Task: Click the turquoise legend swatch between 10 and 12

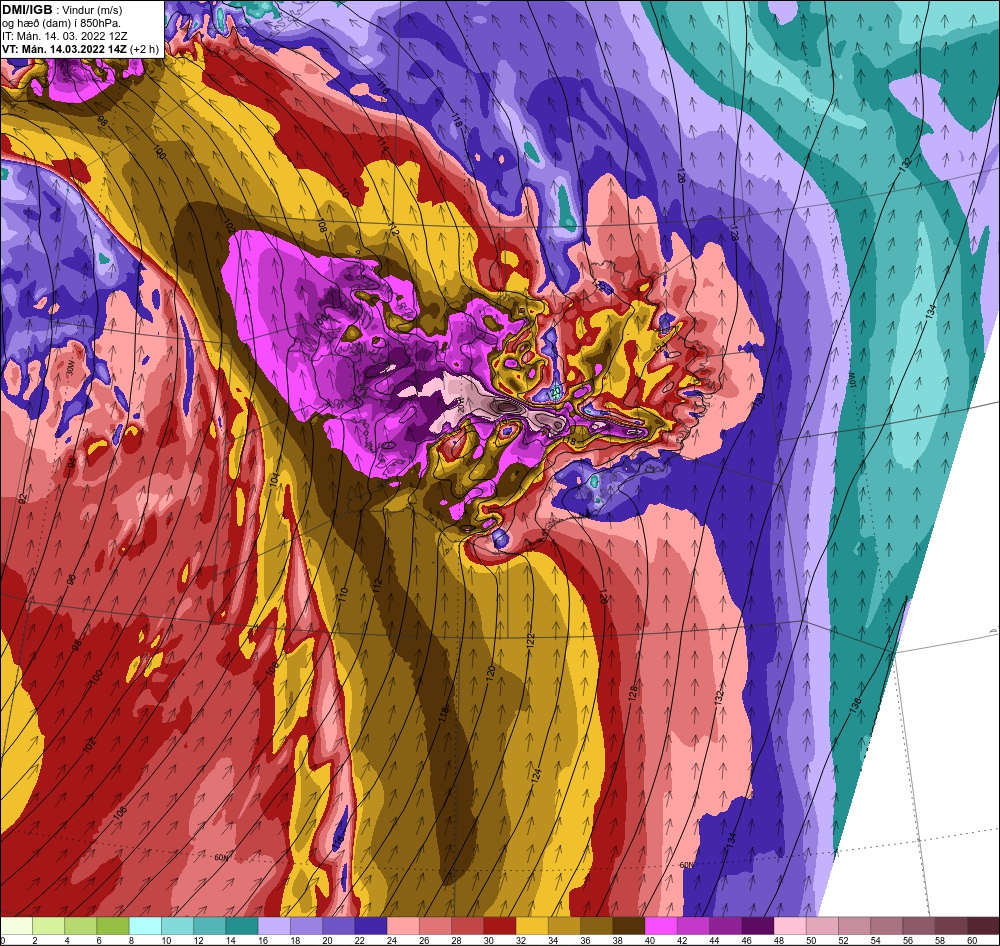Action: [177, 926]
